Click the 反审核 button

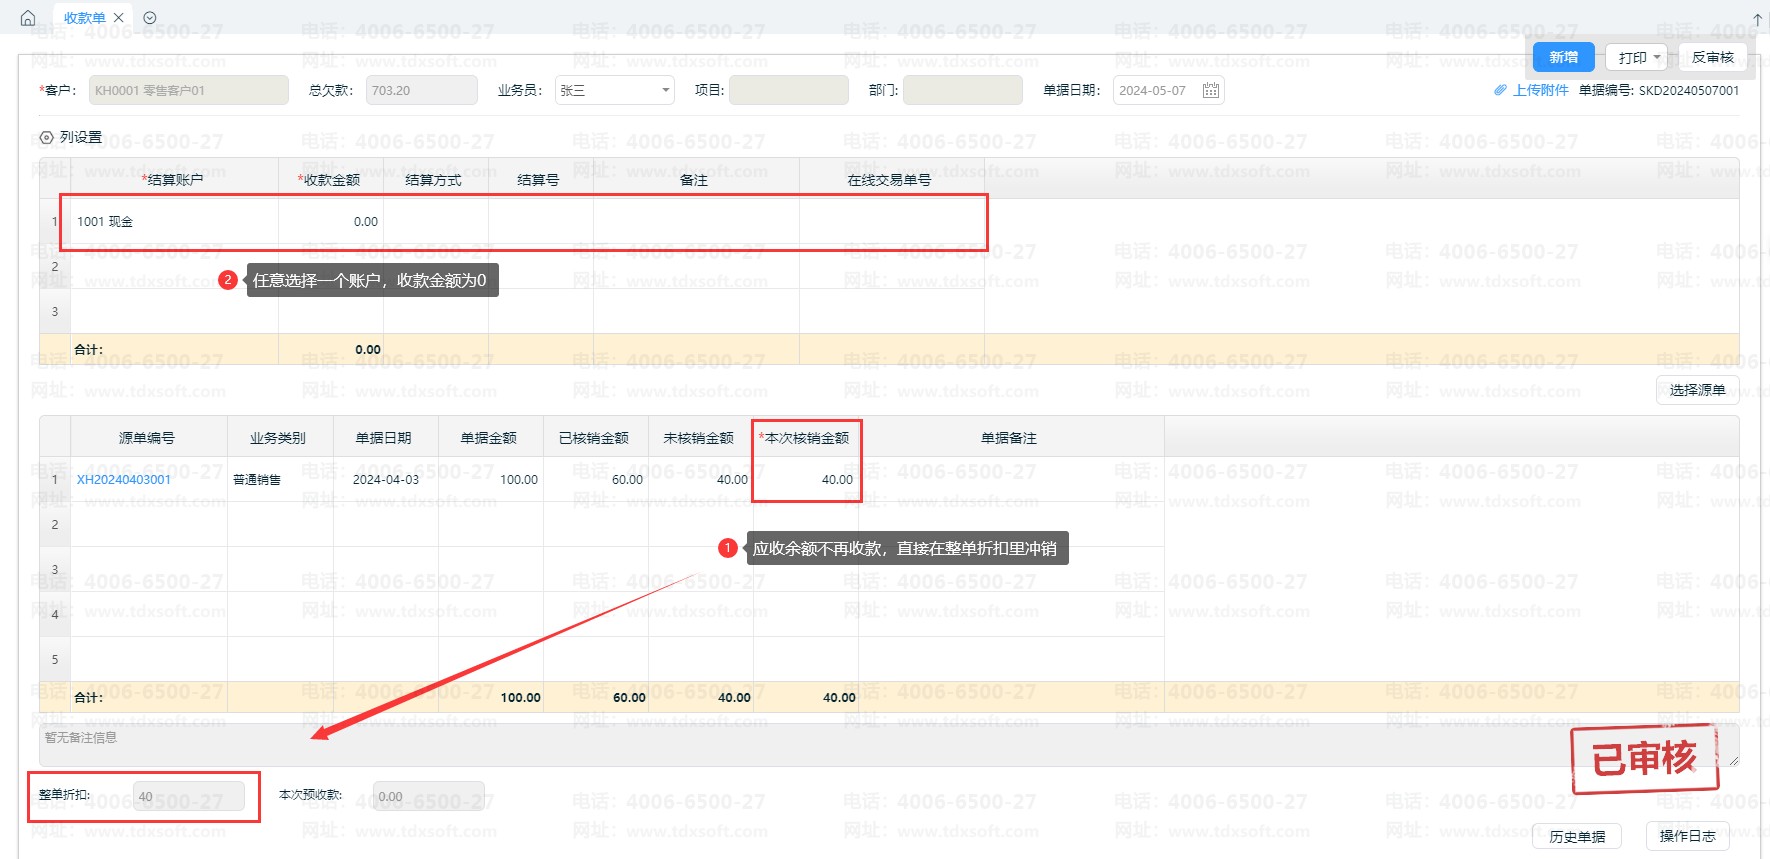pos(1712,57)
